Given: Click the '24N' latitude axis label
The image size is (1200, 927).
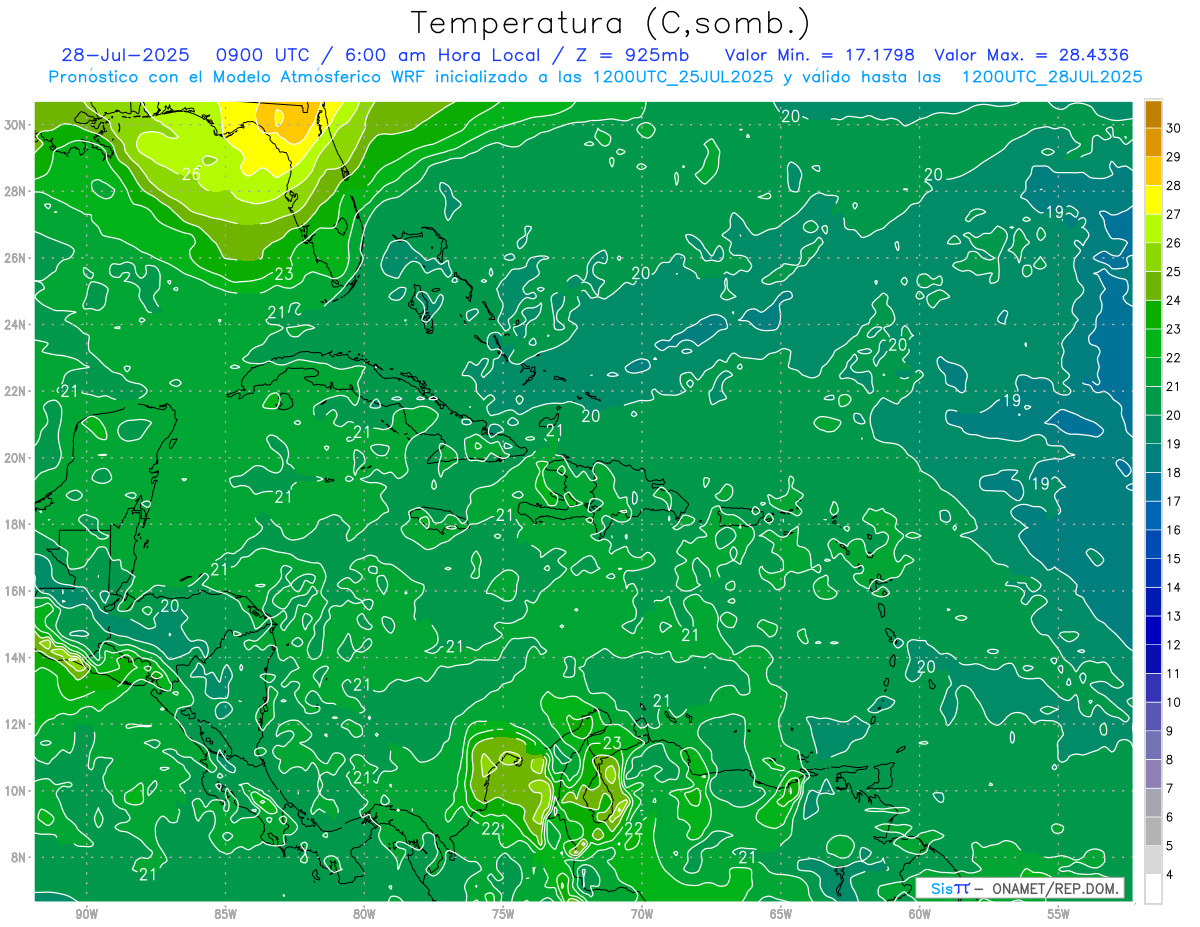Looking at the screenshot, I should click(14, 325).
